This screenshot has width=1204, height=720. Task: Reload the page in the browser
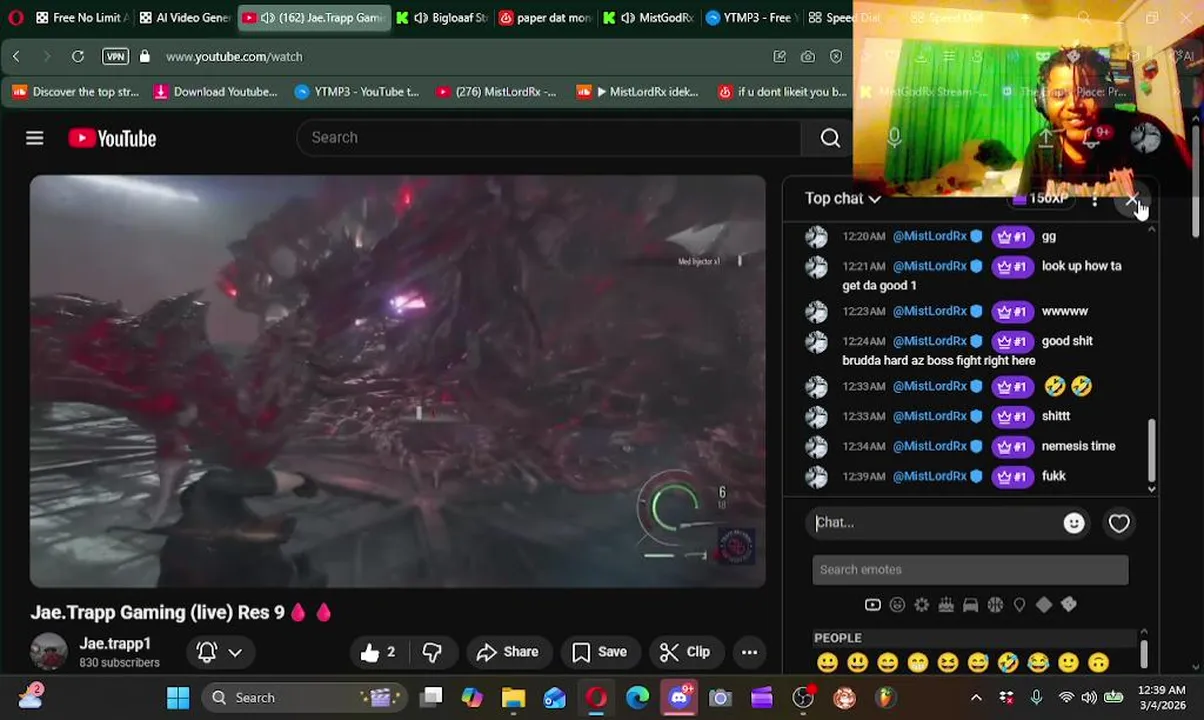tap(77, 57)
